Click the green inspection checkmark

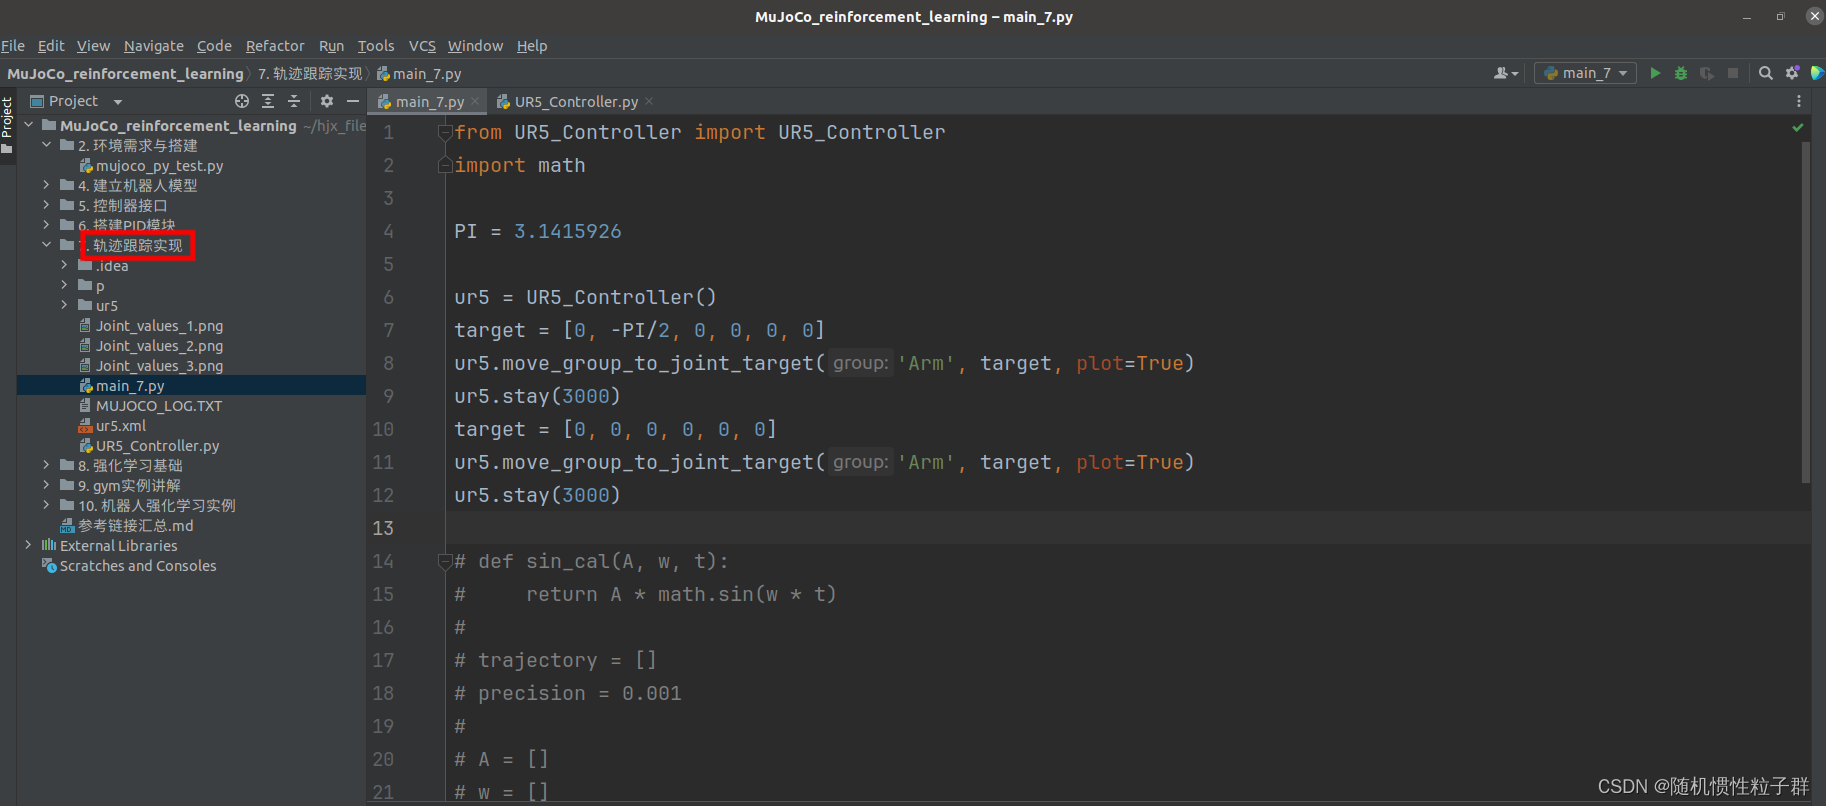1798,128
